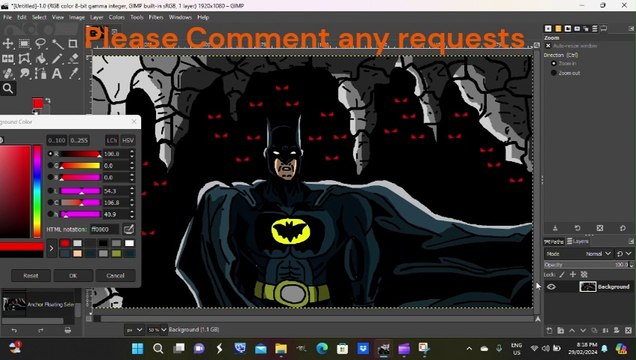
Task: Switch to HSV color model button
Action: point(128,140)
